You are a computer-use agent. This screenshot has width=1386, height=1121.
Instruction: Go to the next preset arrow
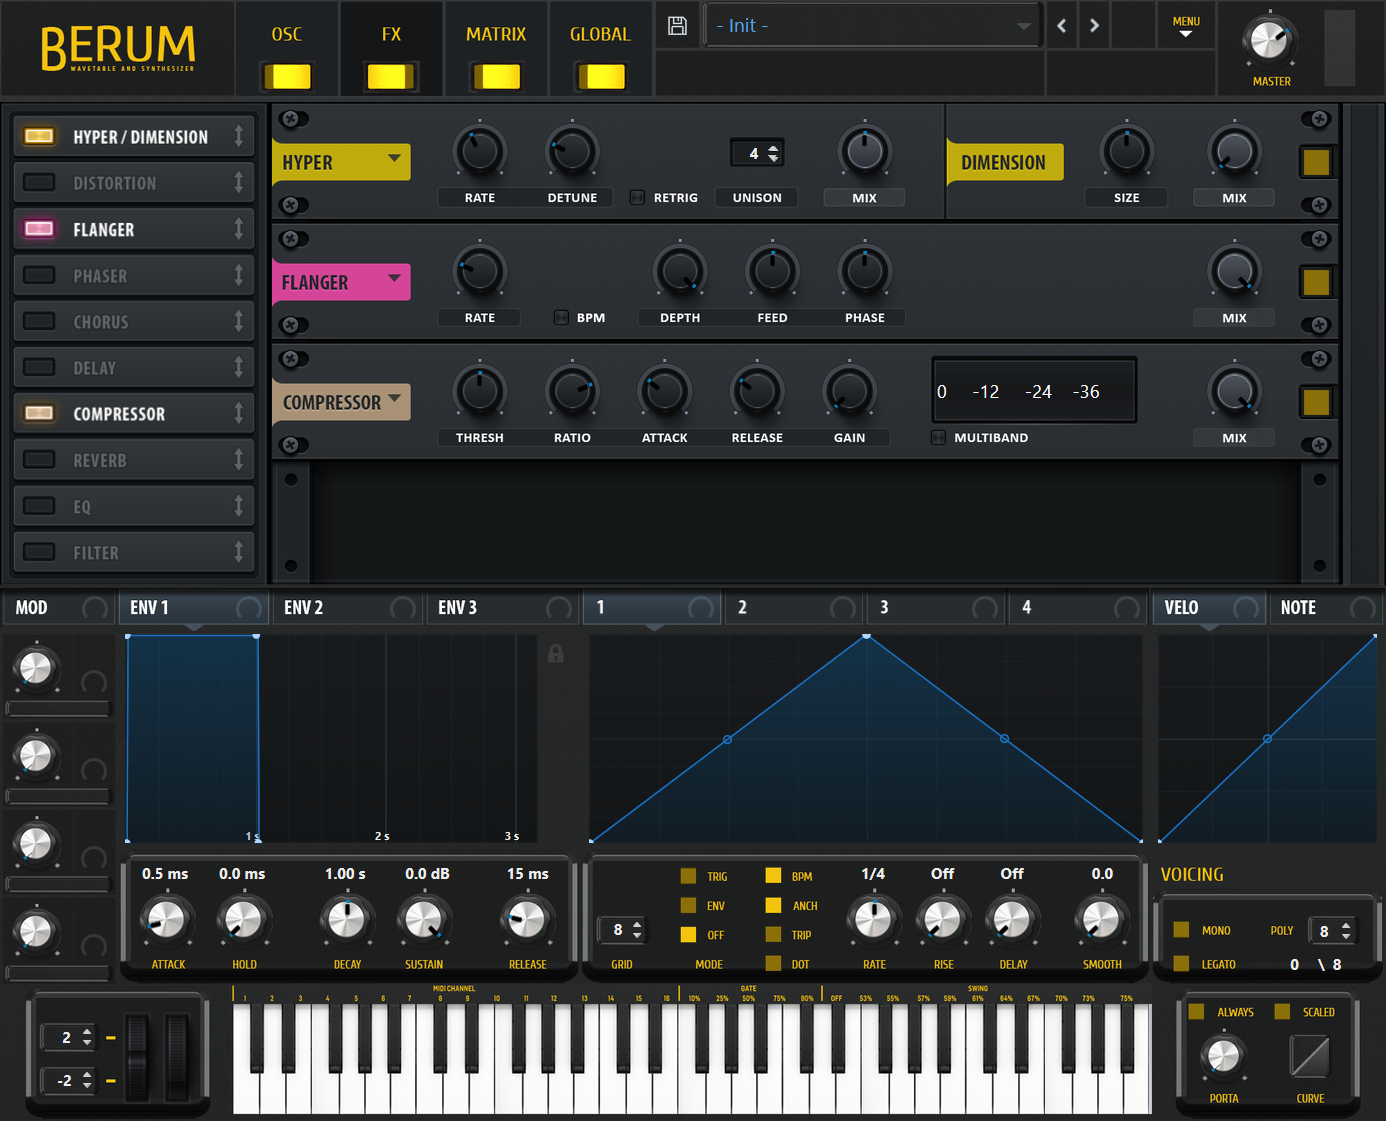1094,26
